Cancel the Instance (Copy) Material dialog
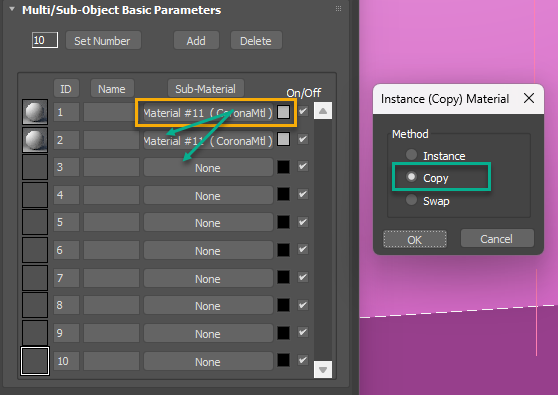The image size is (558, 395). tap(497, 238)
